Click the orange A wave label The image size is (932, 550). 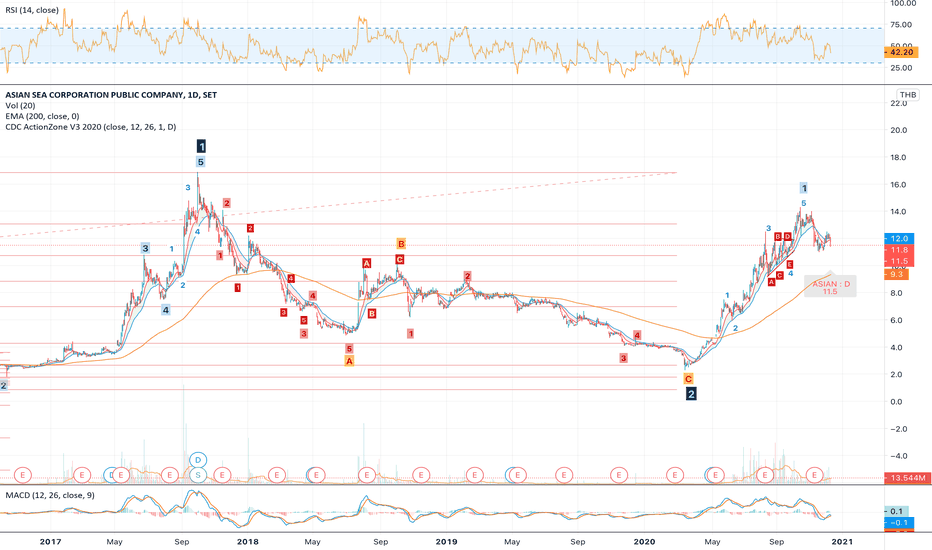pyautogui.click(x=349, y=361)
